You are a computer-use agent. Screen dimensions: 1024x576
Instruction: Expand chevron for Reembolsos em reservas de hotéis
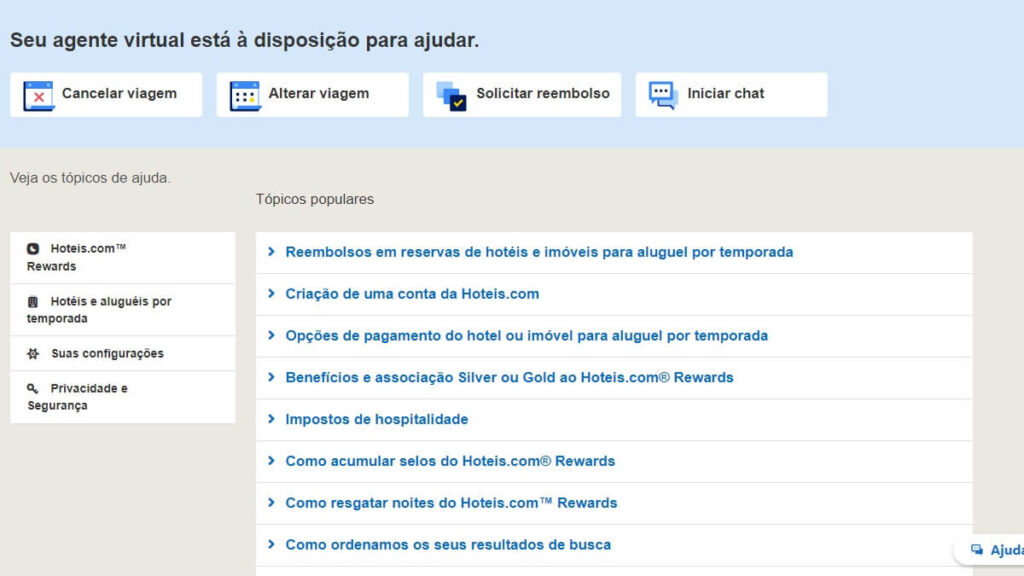click(272, 251)
